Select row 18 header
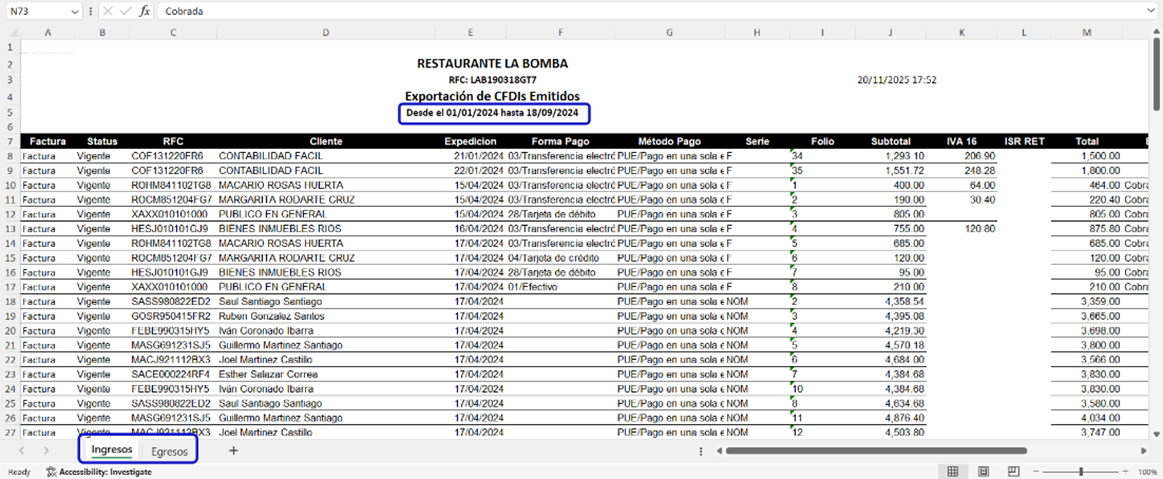The width and height of the screenshot is (1163, 479). [x=10, y=302]
